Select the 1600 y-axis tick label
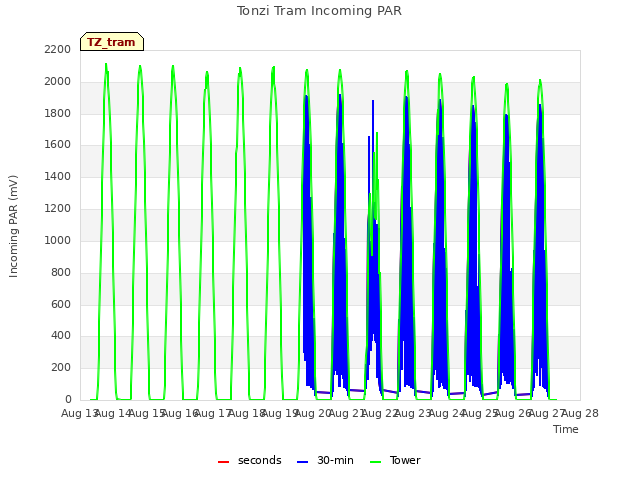This screenshot has width=640, height=480. pyautogui.click(x=58, y=144)
